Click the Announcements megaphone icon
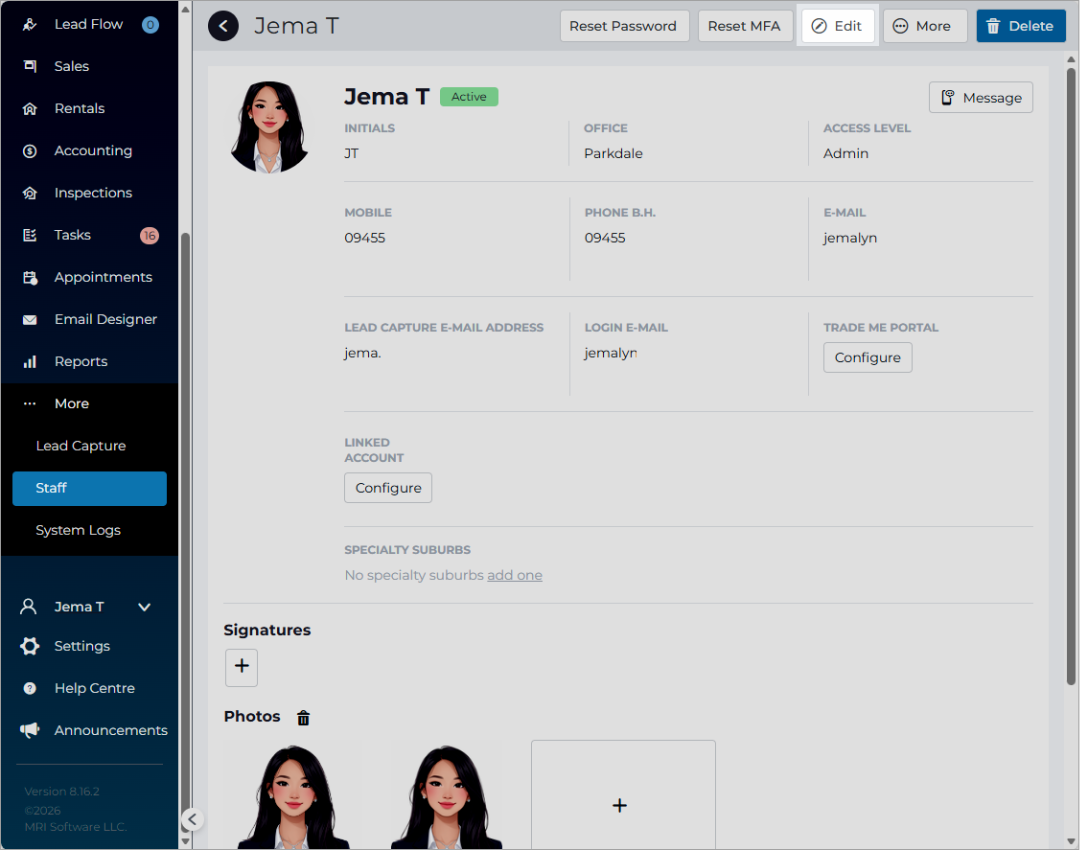The height and width of the screenshot is (850, 1080). [30, 730]
